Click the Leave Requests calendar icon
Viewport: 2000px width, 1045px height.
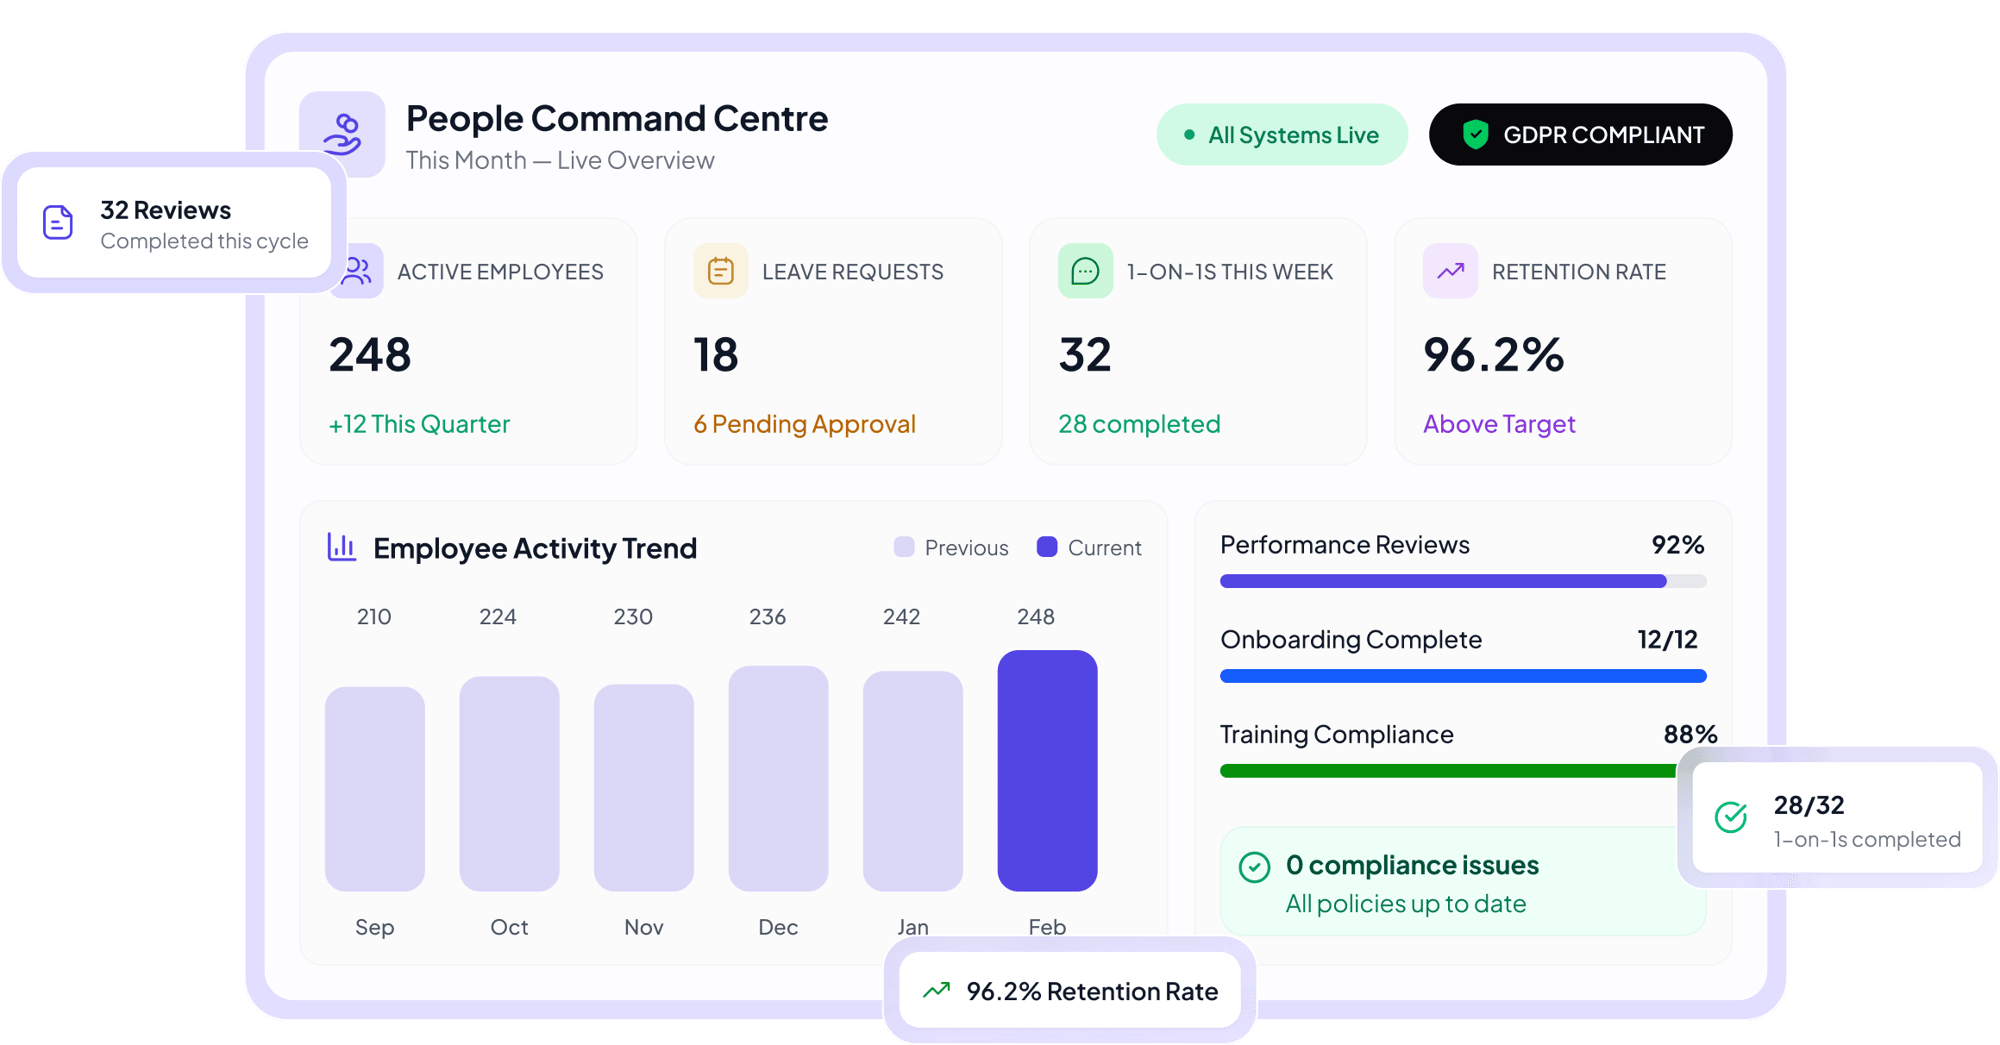point(720,271)
